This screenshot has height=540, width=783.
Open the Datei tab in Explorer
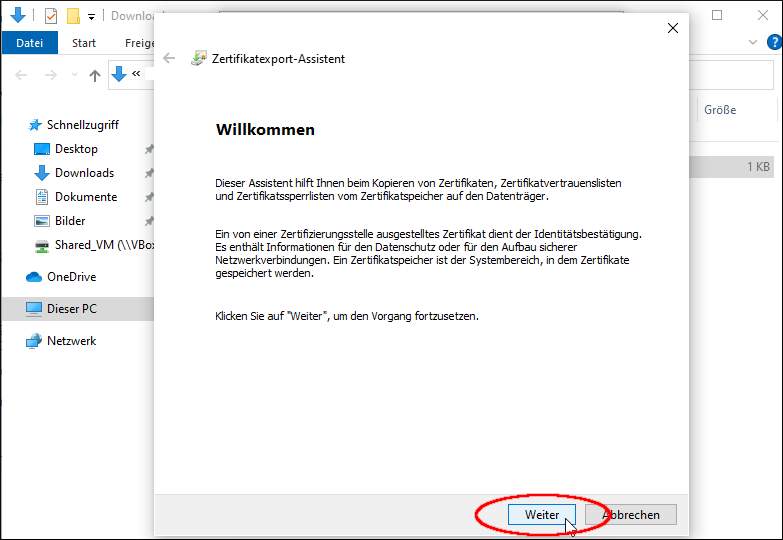tap(29, 43)
